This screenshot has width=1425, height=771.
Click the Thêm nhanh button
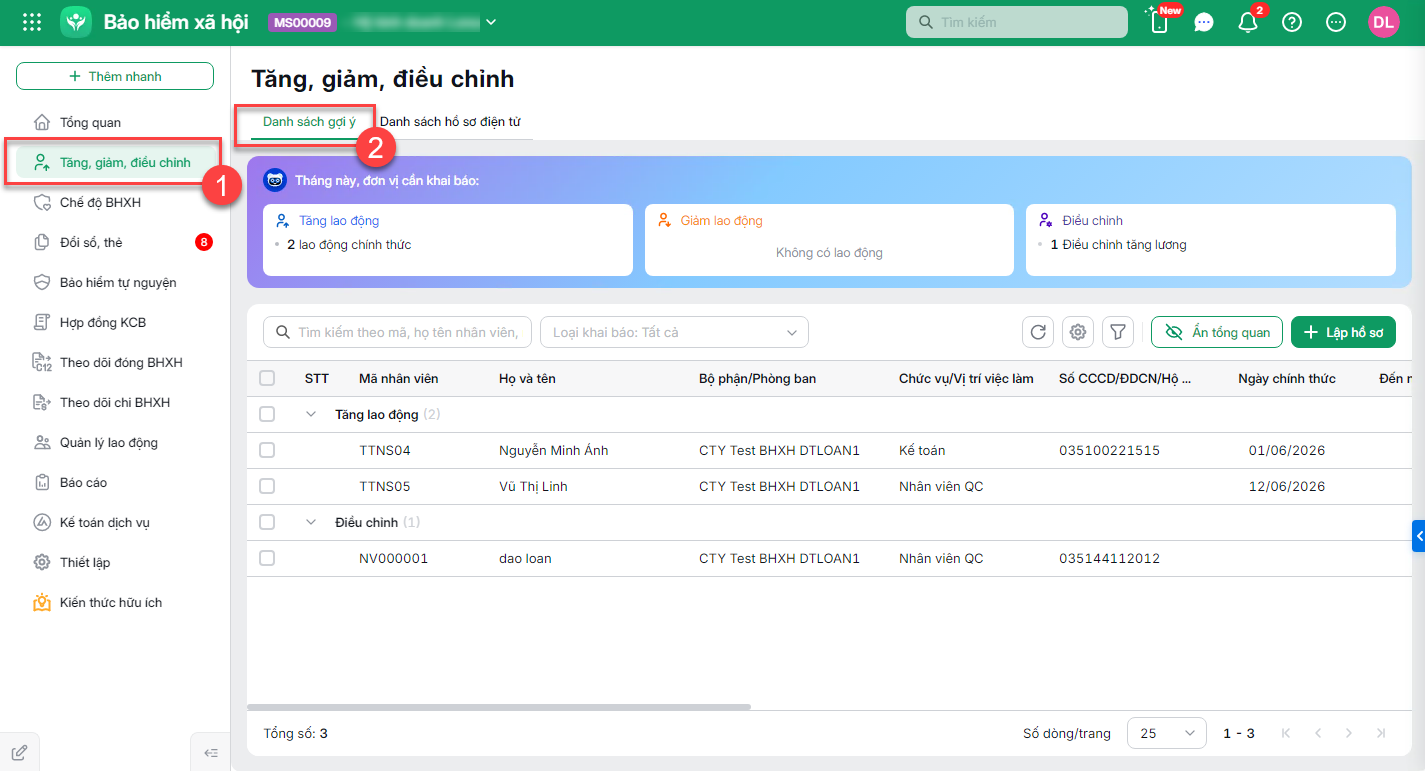[115, 76]
